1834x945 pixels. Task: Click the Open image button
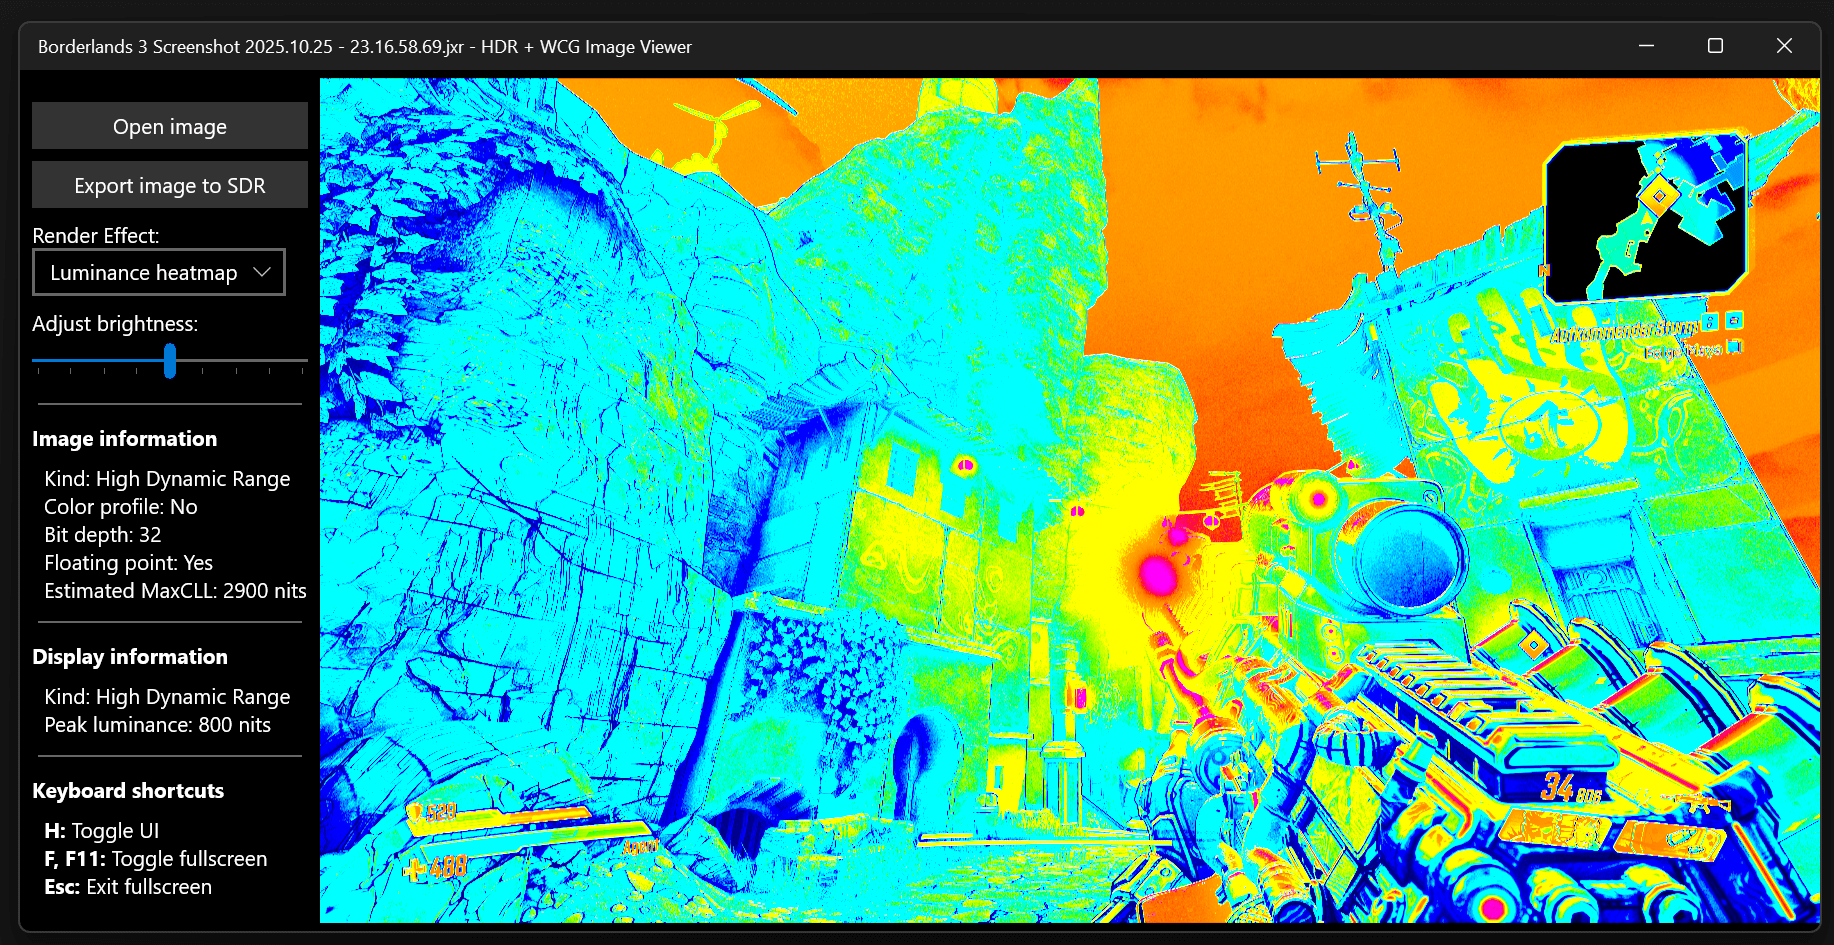pos(170,126)
